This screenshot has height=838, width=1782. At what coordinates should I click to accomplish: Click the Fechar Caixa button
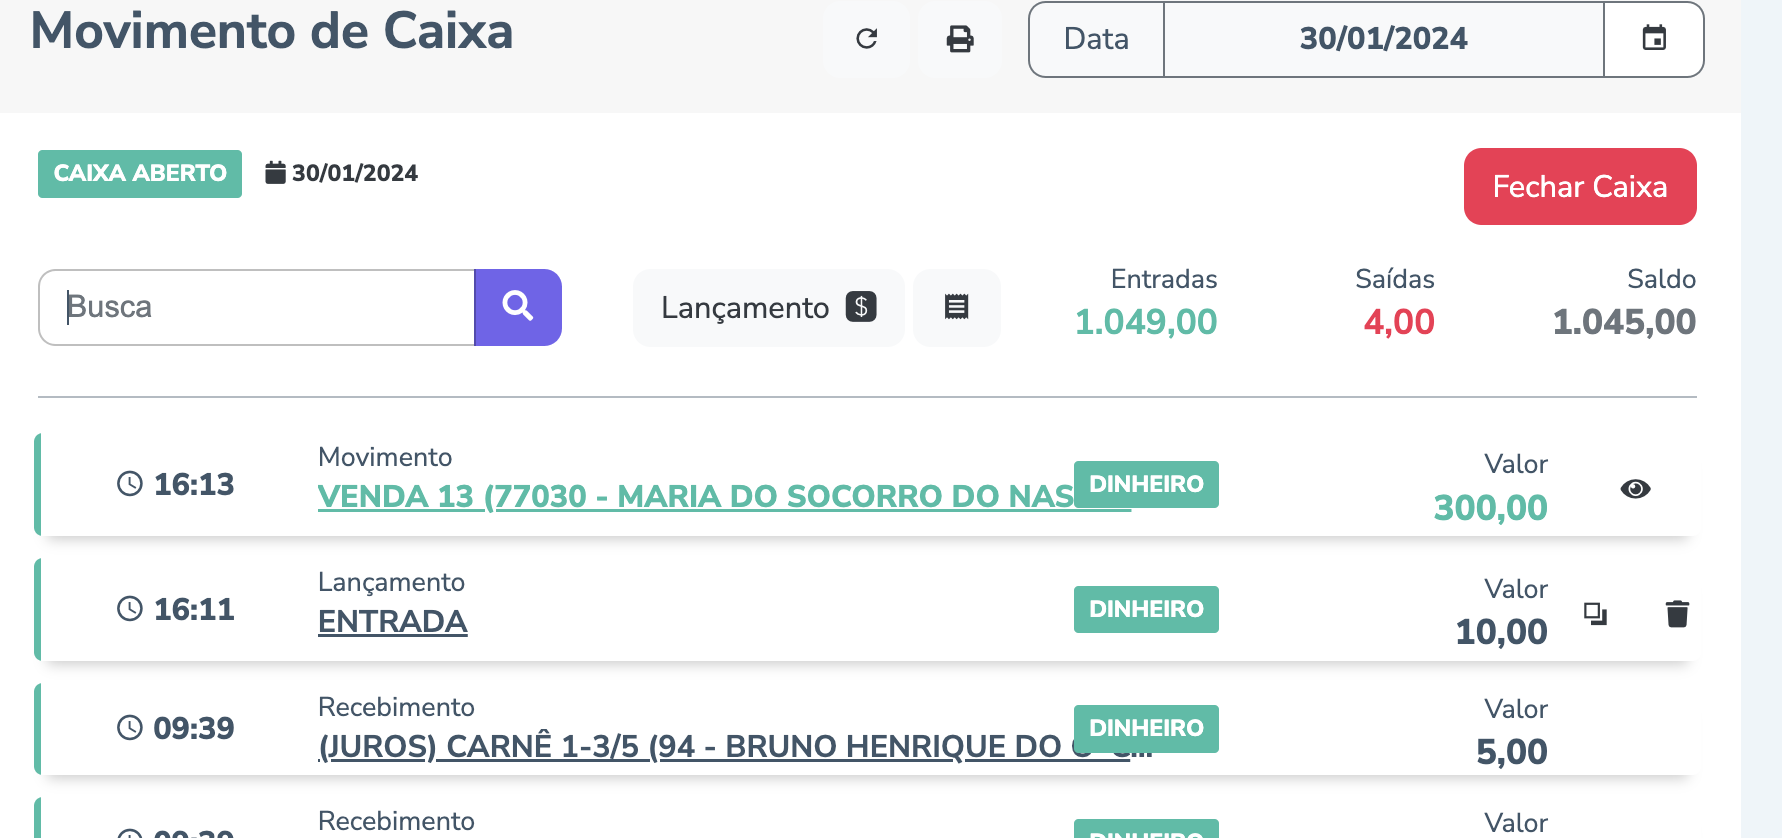(1579, 187)
